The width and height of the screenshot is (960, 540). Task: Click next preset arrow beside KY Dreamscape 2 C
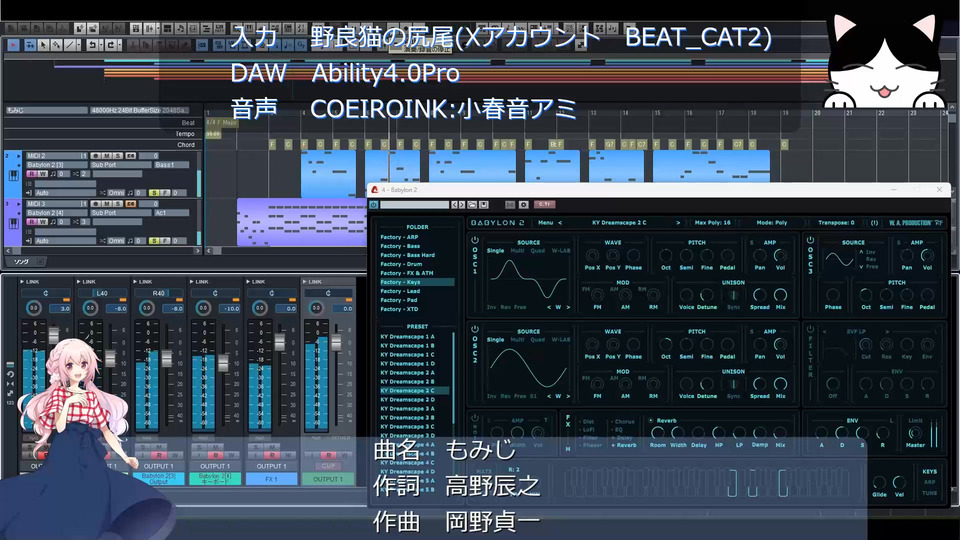pyautogui.click(x=678, y=223)
